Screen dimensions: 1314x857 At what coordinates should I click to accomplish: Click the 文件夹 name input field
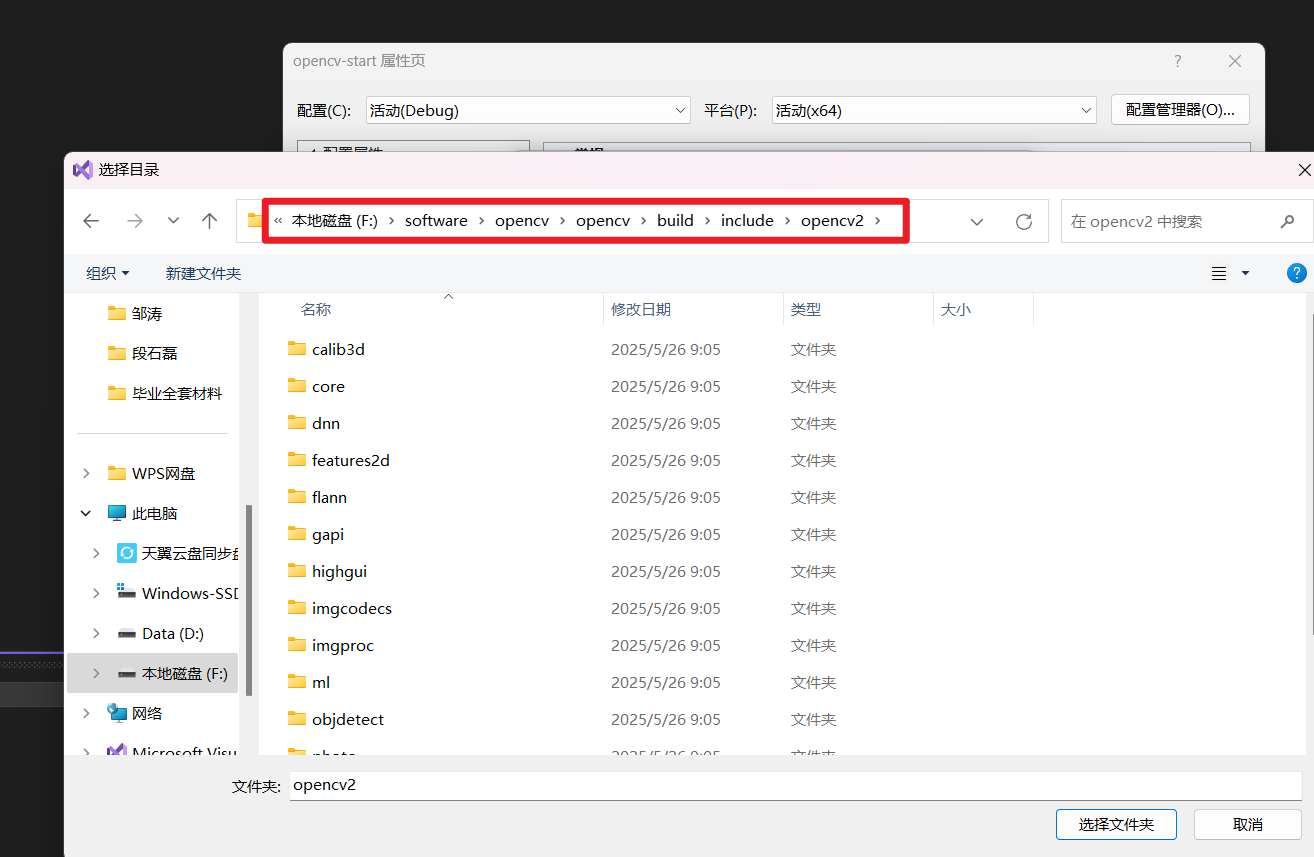pyautogui.click(x=795, y=786)
